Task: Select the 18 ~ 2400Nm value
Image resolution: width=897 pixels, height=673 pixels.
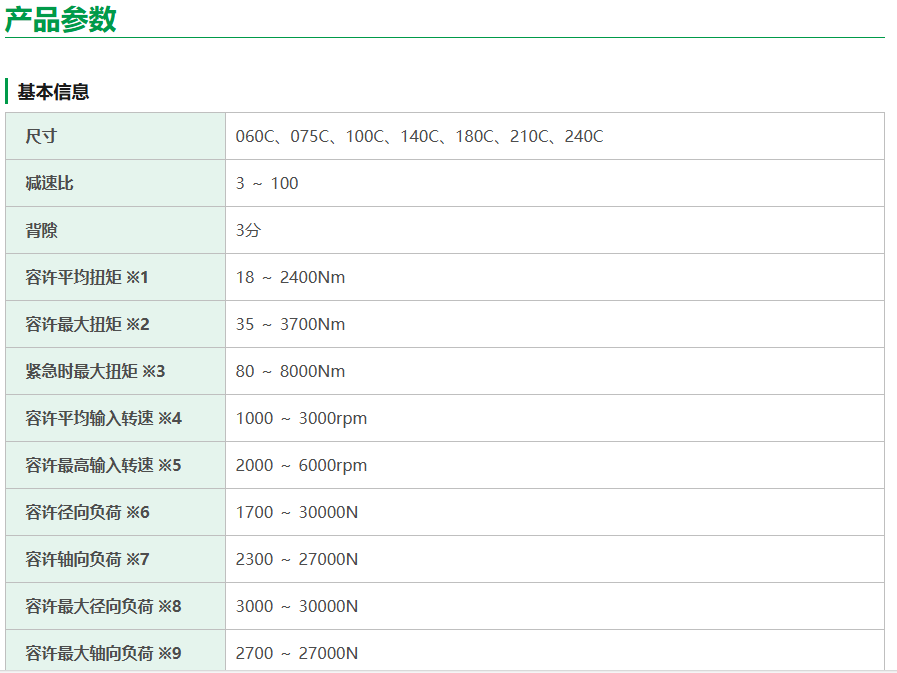Action: (x=290, y=277)
